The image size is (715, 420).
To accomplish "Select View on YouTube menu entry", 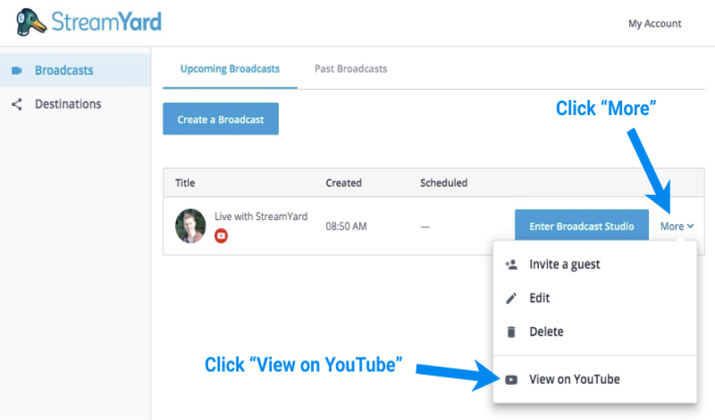I will pyautogui.click(x=595, y=379).
